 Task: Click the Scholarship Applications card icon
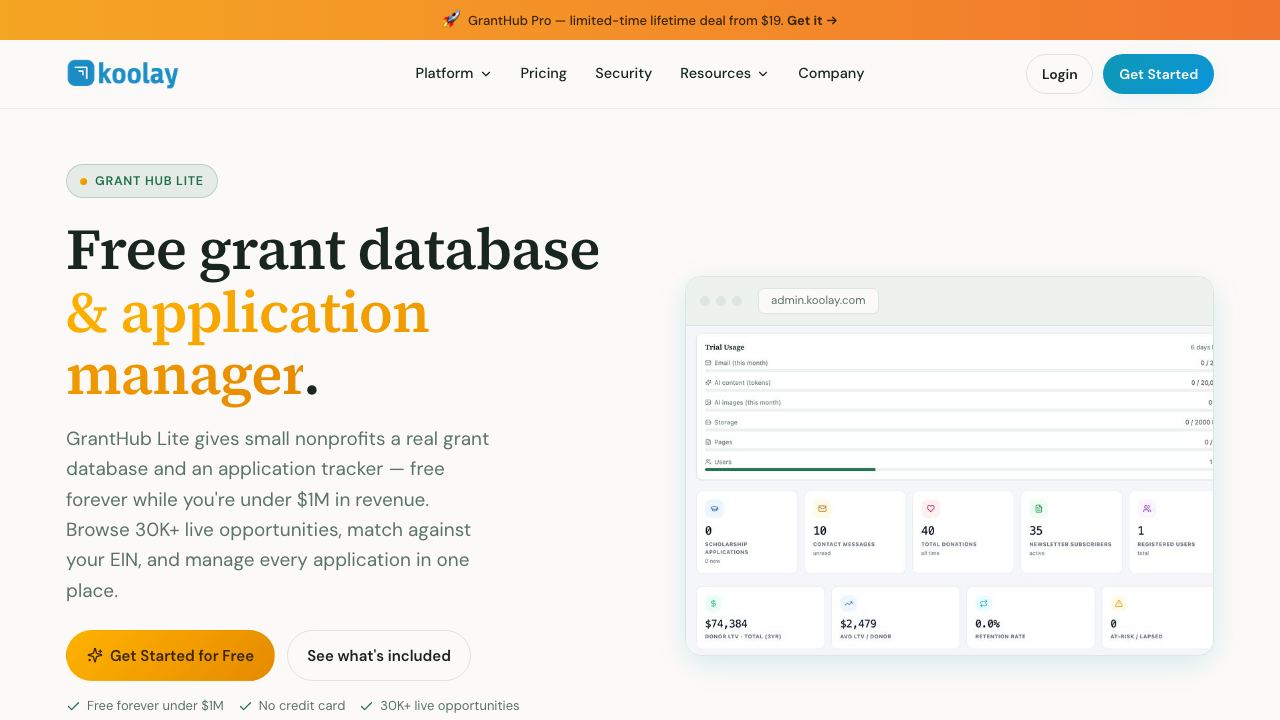[714, 508]
